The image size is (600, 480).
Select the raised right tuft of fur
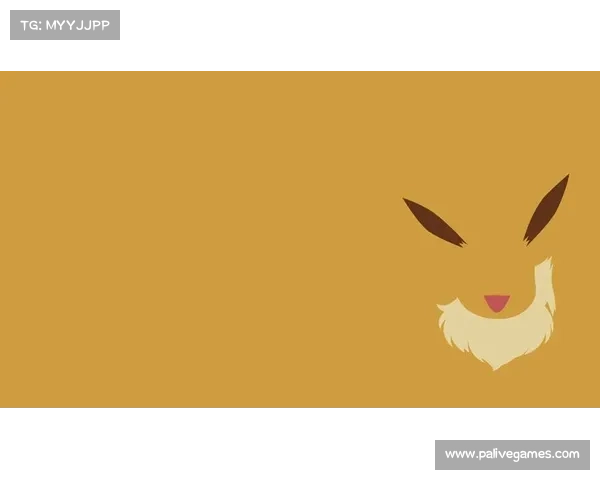pos(545,280)
